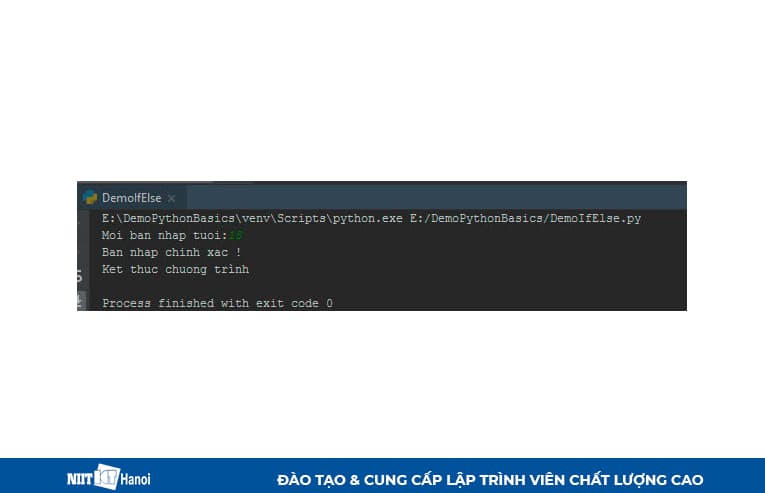The width and height of the screenshot is (765, 493).
Task: Toggle the soft-wrap icon in console gutter
Action: [80, 276]
